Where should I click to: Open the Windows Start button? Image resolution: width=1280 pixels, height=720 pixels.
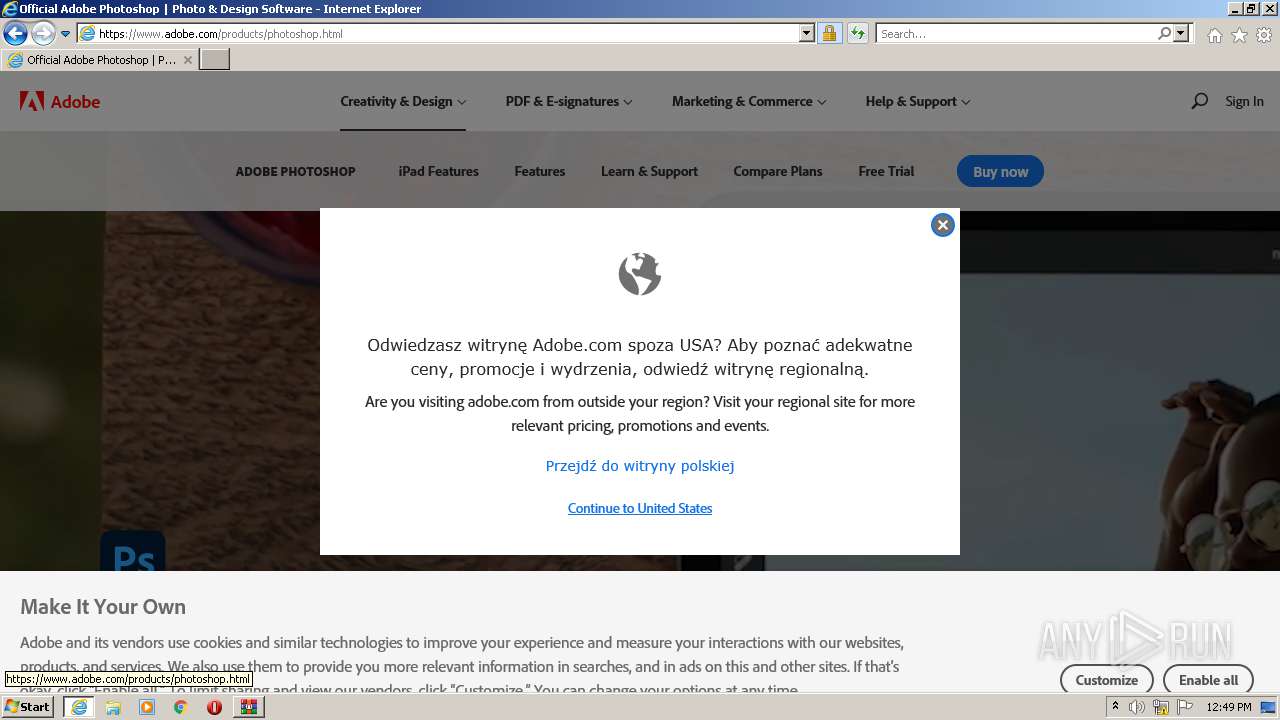(x=28, y=707)
